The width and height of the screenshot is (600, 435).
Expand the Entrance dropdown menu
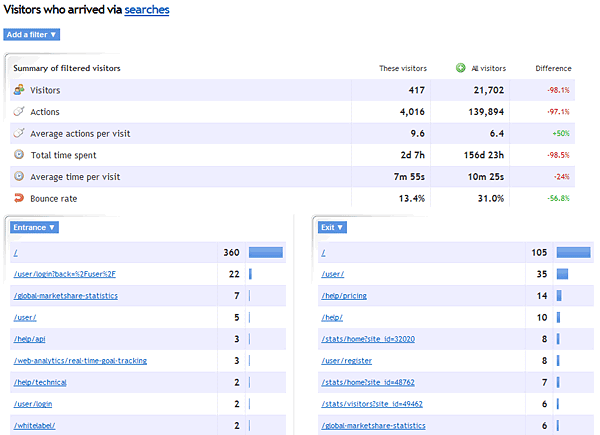pyautogui.click(x=33, y=227)
